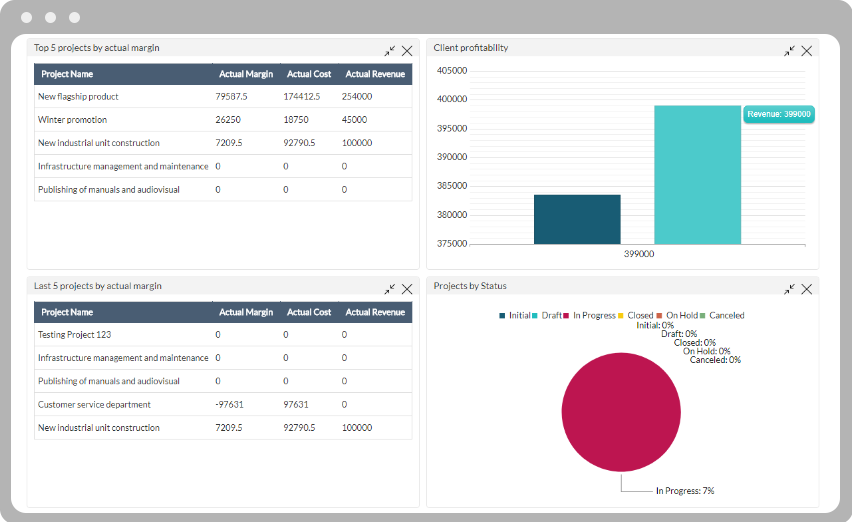This screenshot has width=852, height=522.
Task: Close the Projects by Status panel
Action: (807, 289)
